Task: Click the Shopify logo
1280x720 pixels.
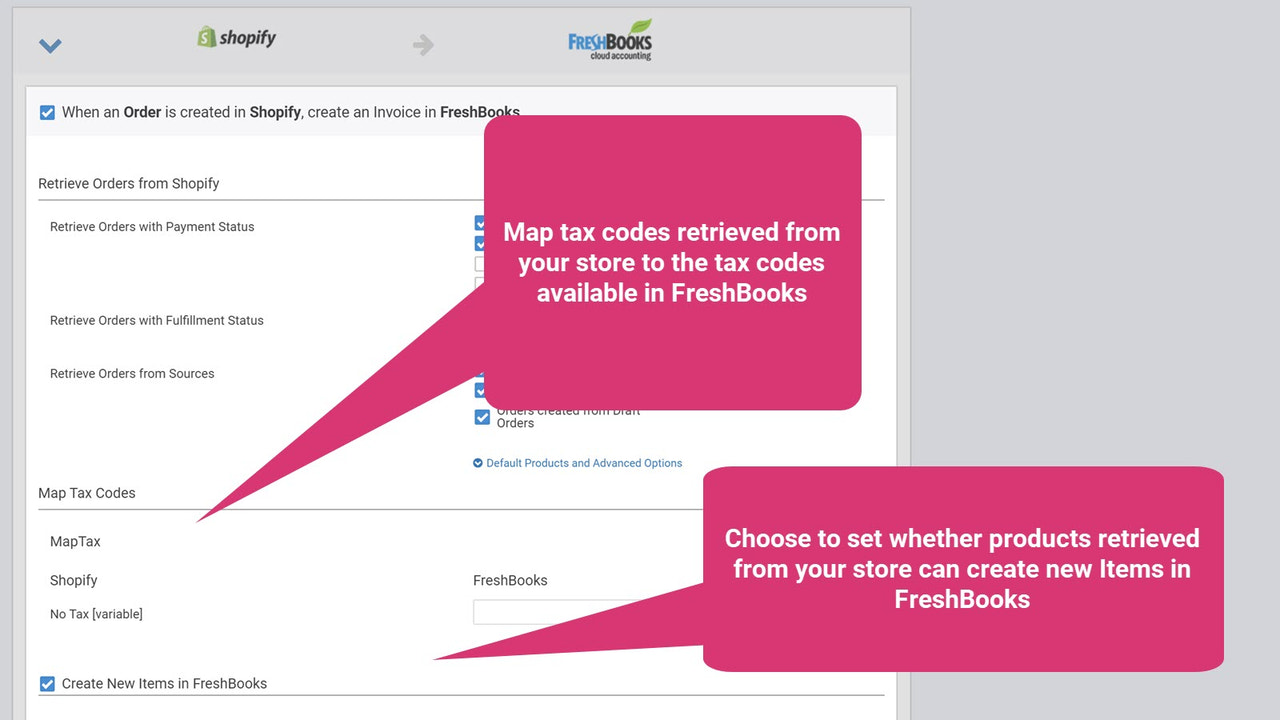Action: (236, 37)
